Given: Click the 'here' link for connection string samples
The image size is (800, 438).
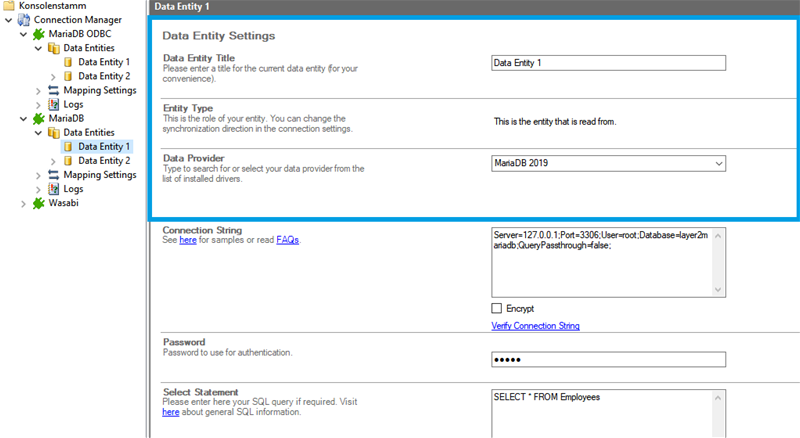Looking at the screenshot, I should point(188,240).
